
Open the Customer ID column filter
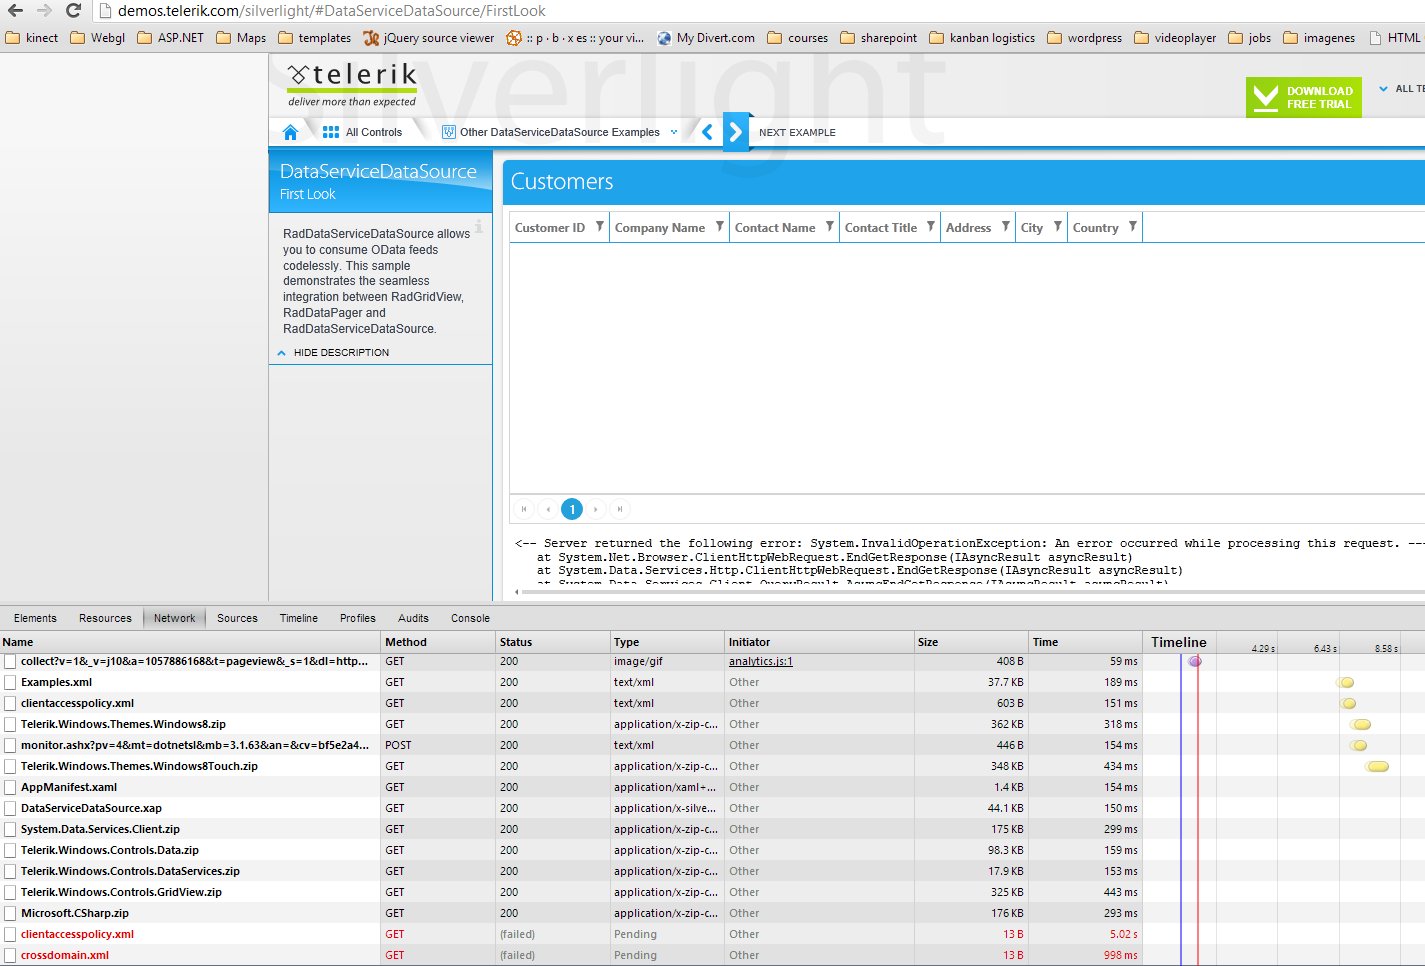pyautogui.click(x=600, y=227)
